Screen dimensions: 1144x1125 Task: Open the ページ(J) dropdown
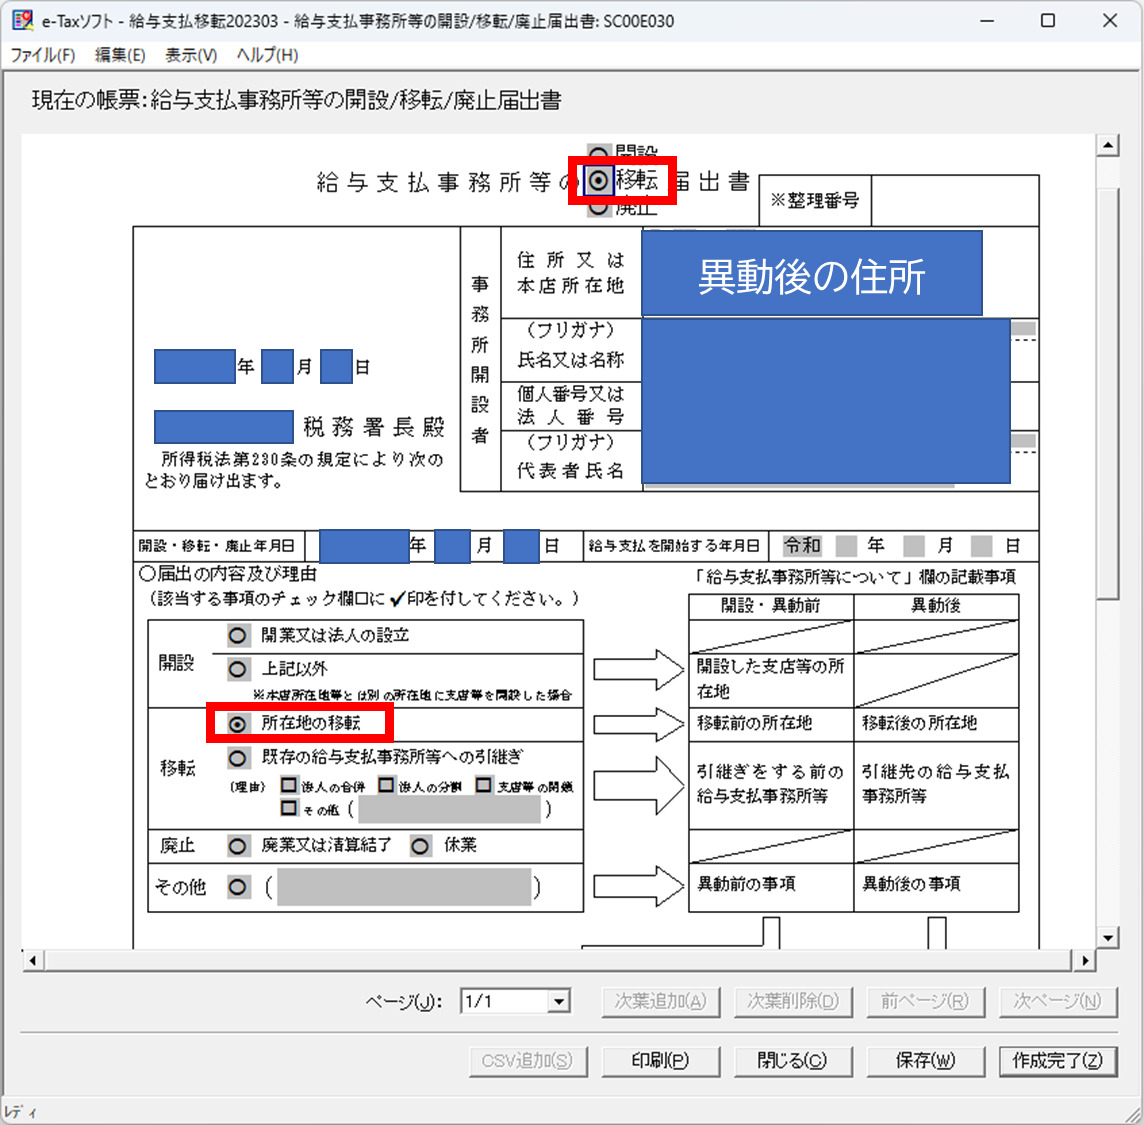(559, 1002)
